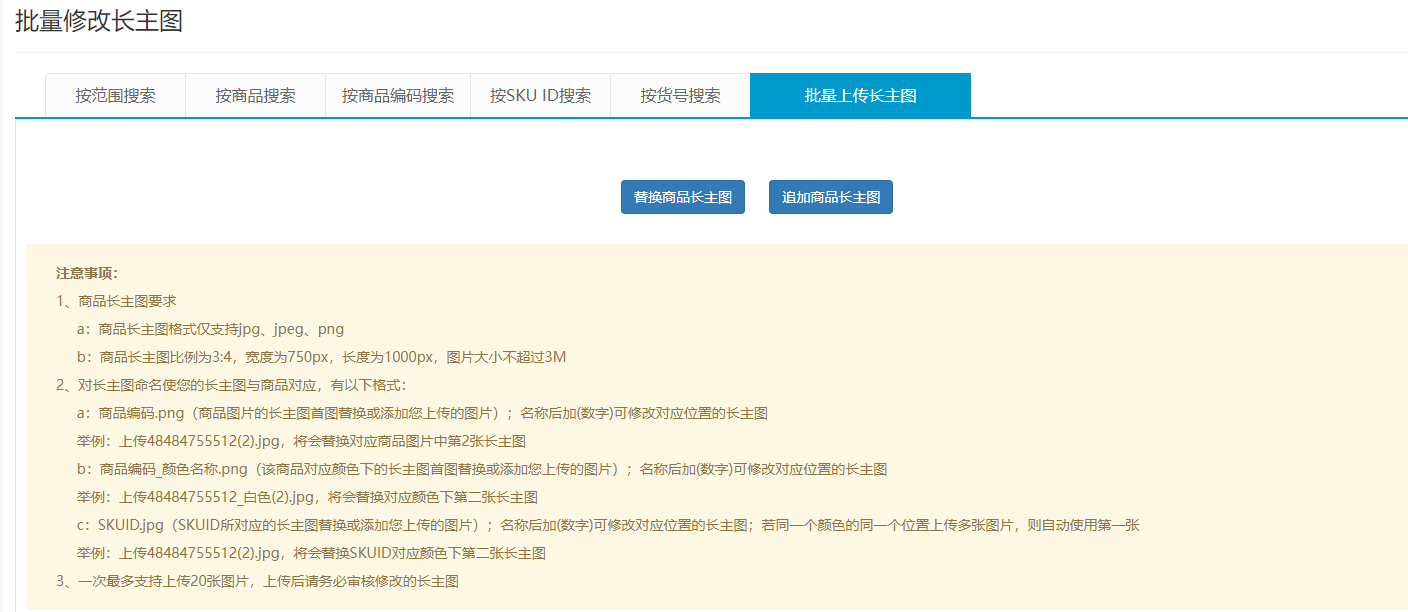
Task: Open the 按商品搜索 tab
Action: coord(255,96)
